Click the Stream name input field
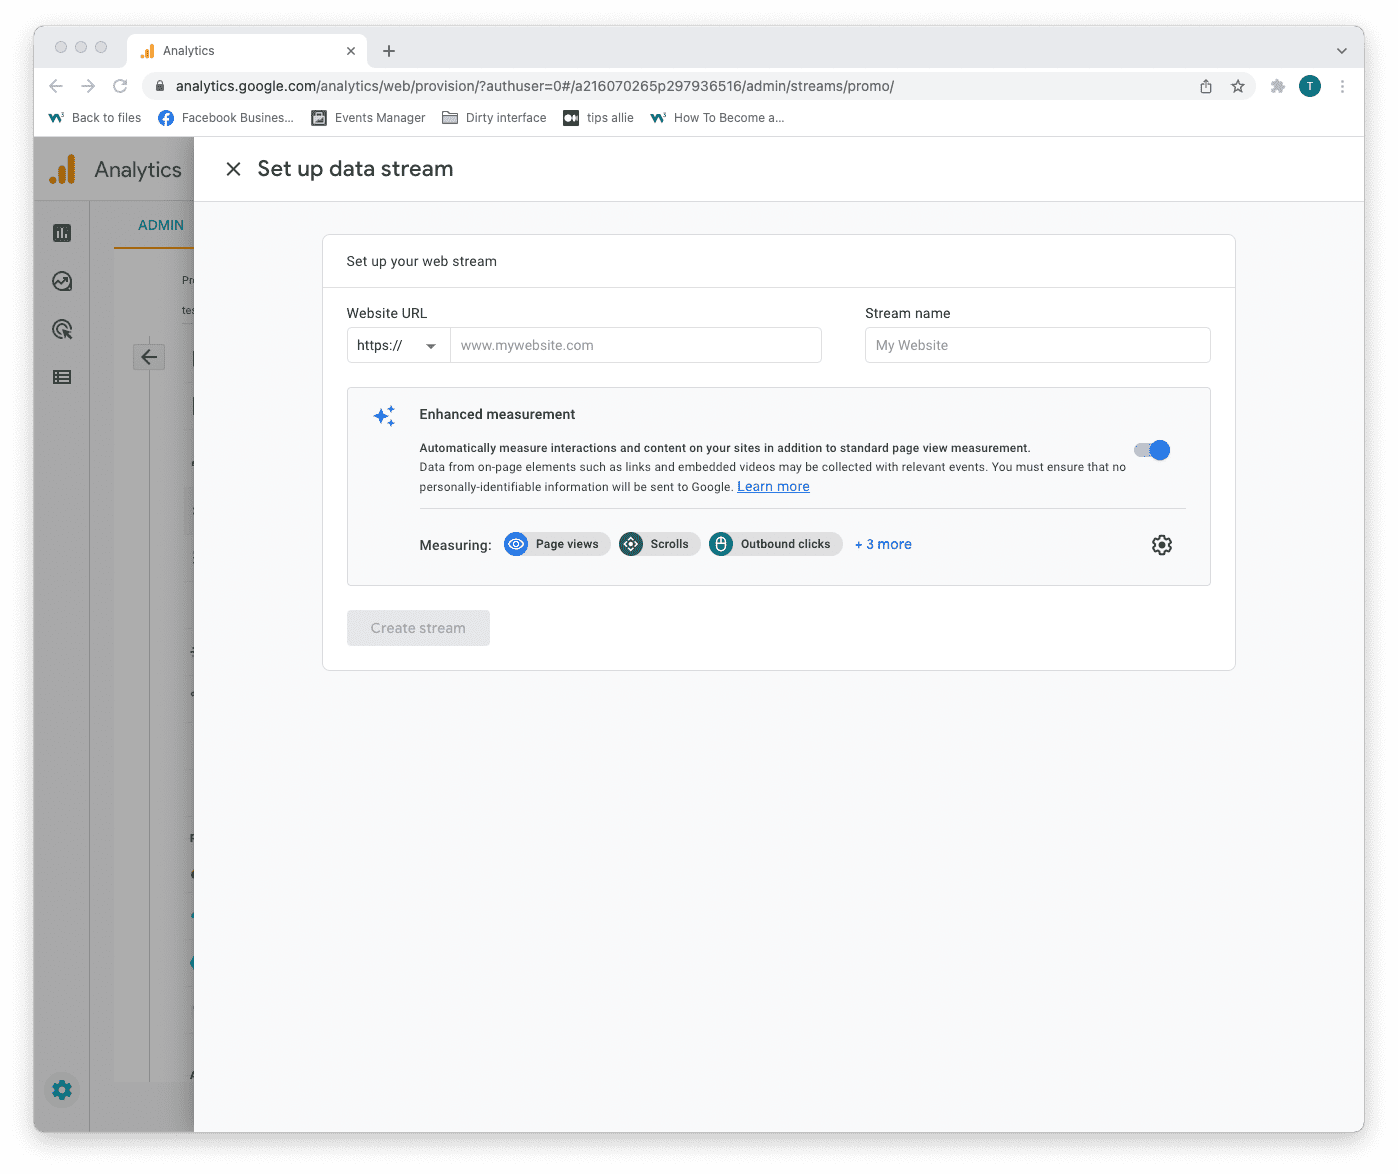1398x1174 pixels. tap(1037, 345)
